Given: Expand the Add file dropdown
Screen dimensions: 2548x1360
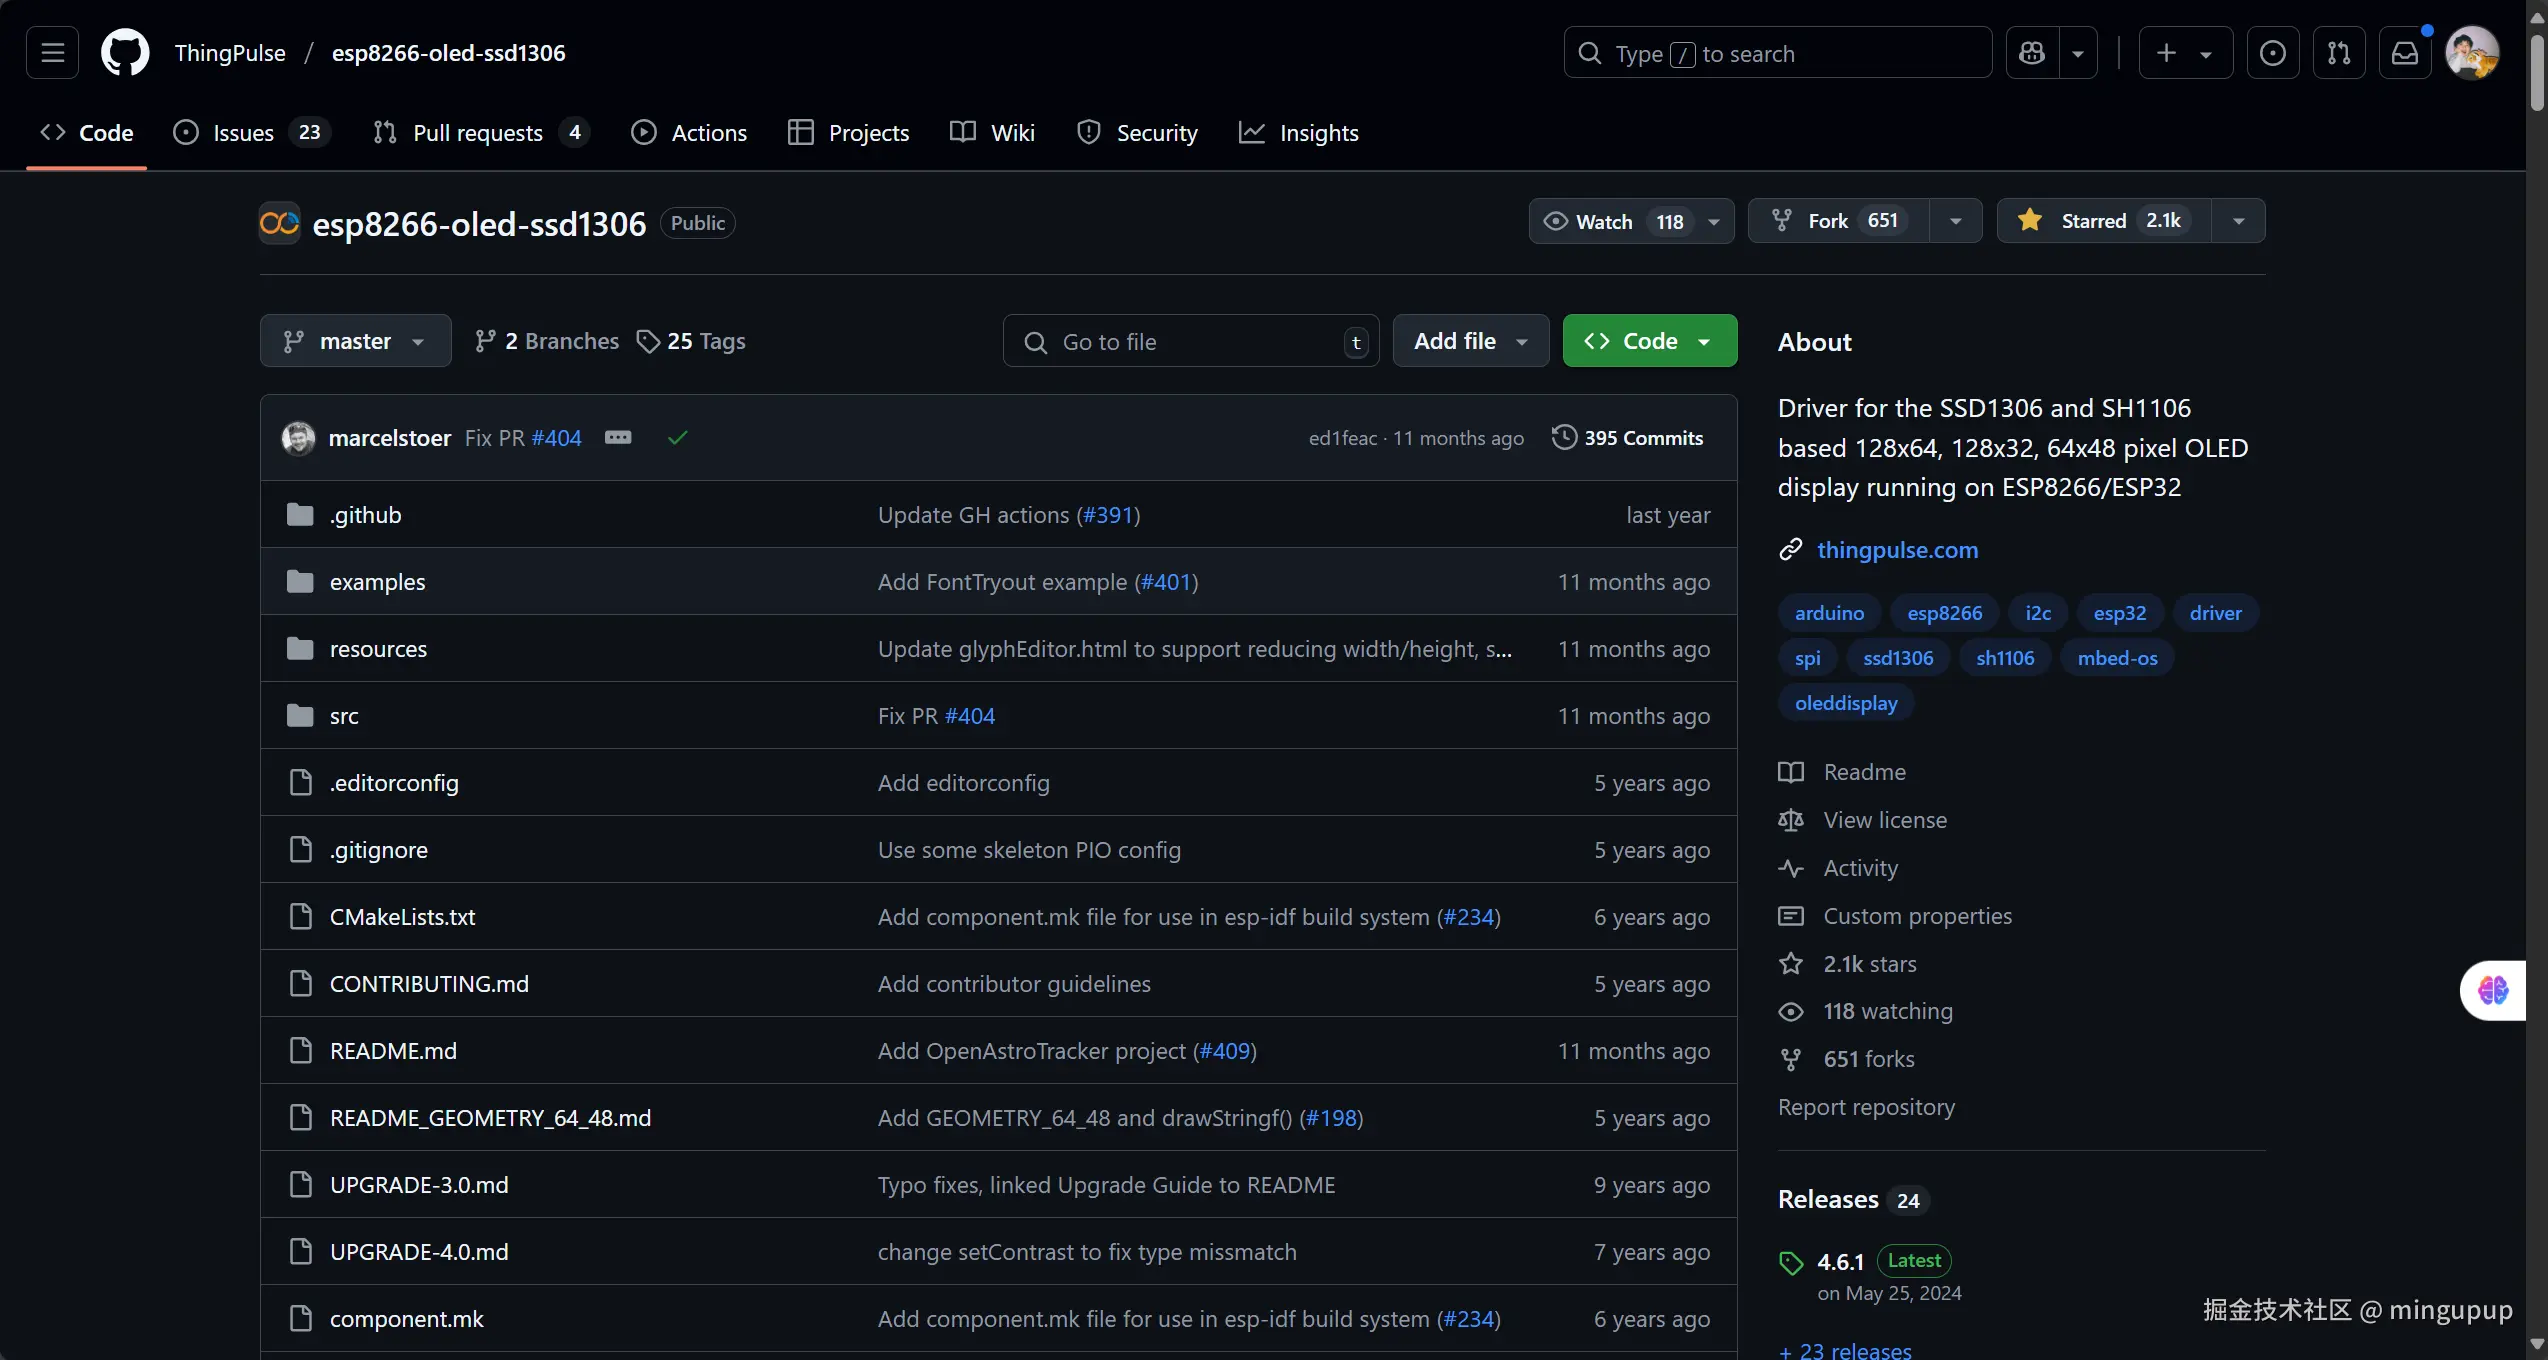Looking at the screenshot, I should (1470, 341).
